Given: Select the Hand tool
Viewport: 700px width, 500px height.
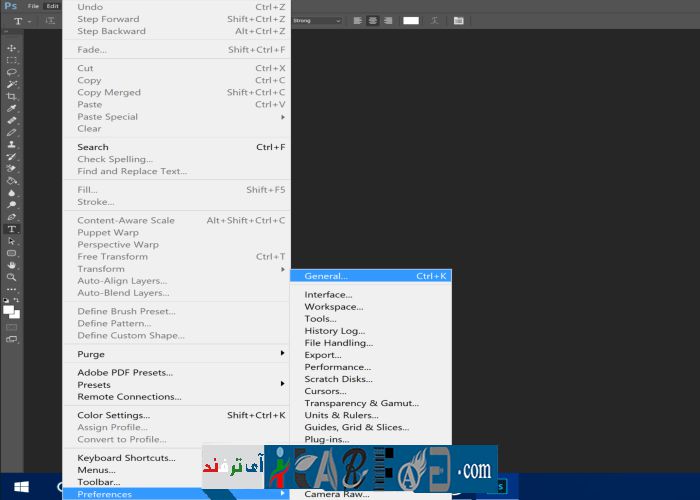Looking at the screenshot, I should (x=12, y=265).
